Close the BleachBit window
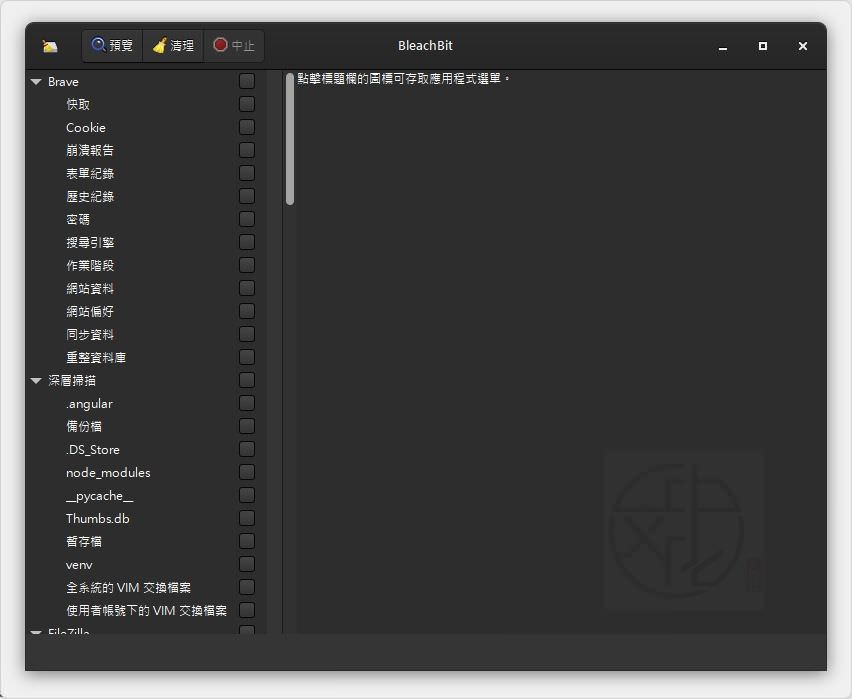 (803, 46)
